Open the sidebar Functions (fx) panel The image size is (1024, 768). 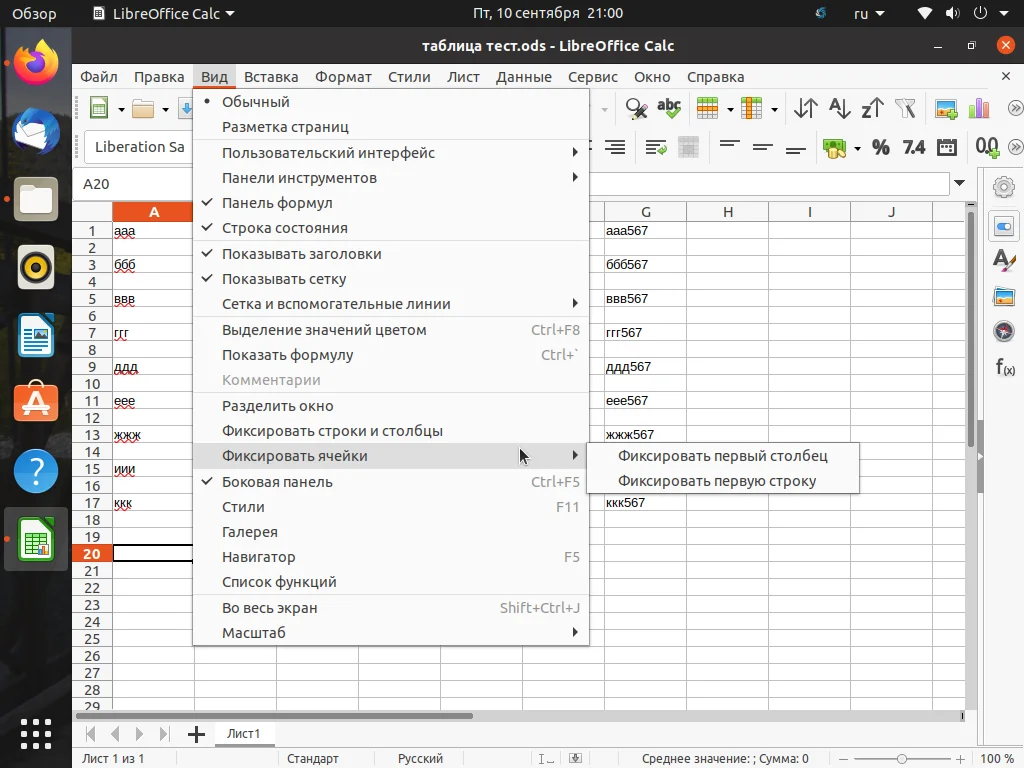(1004, 367)
